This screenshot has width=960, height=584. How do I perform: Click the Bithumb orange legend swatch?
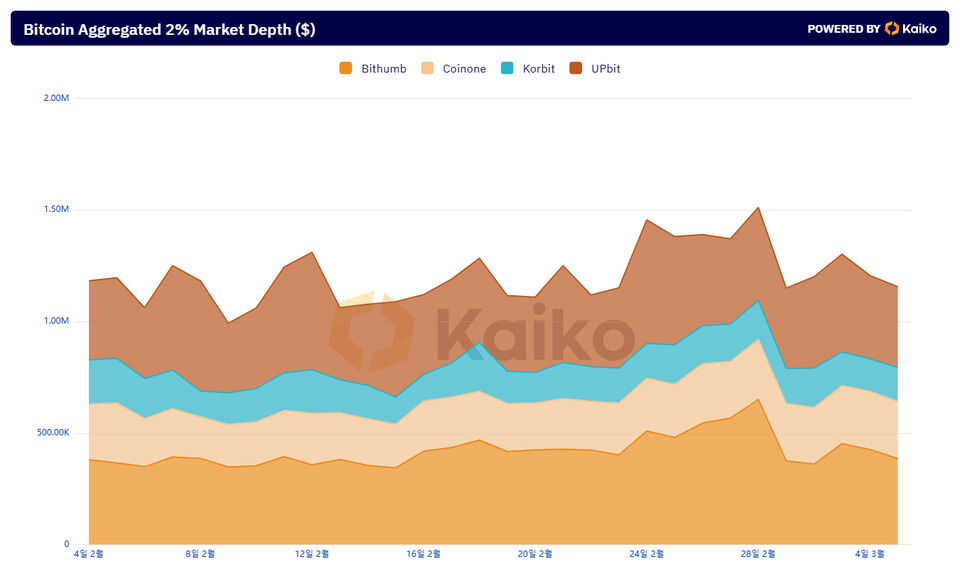(346, 69)
